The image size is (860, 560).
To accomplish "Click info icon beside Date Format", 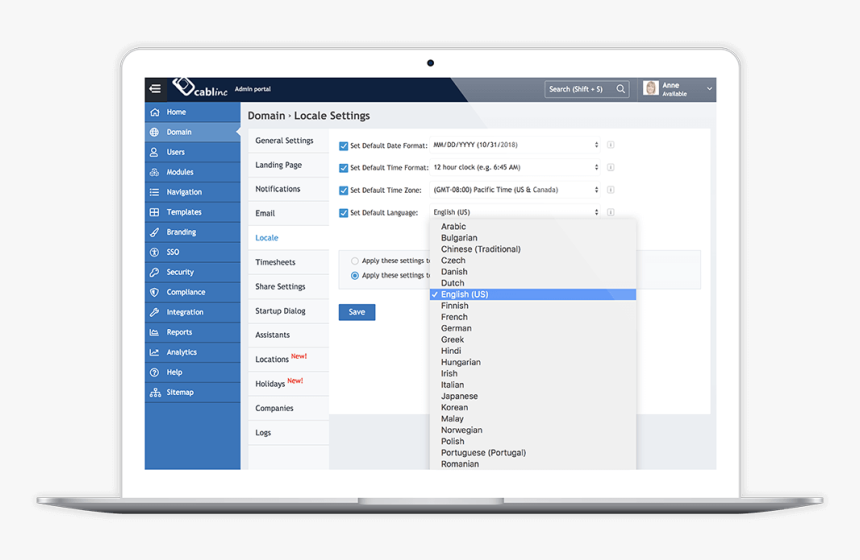I will pyautogui.click(x=610, y=145).
